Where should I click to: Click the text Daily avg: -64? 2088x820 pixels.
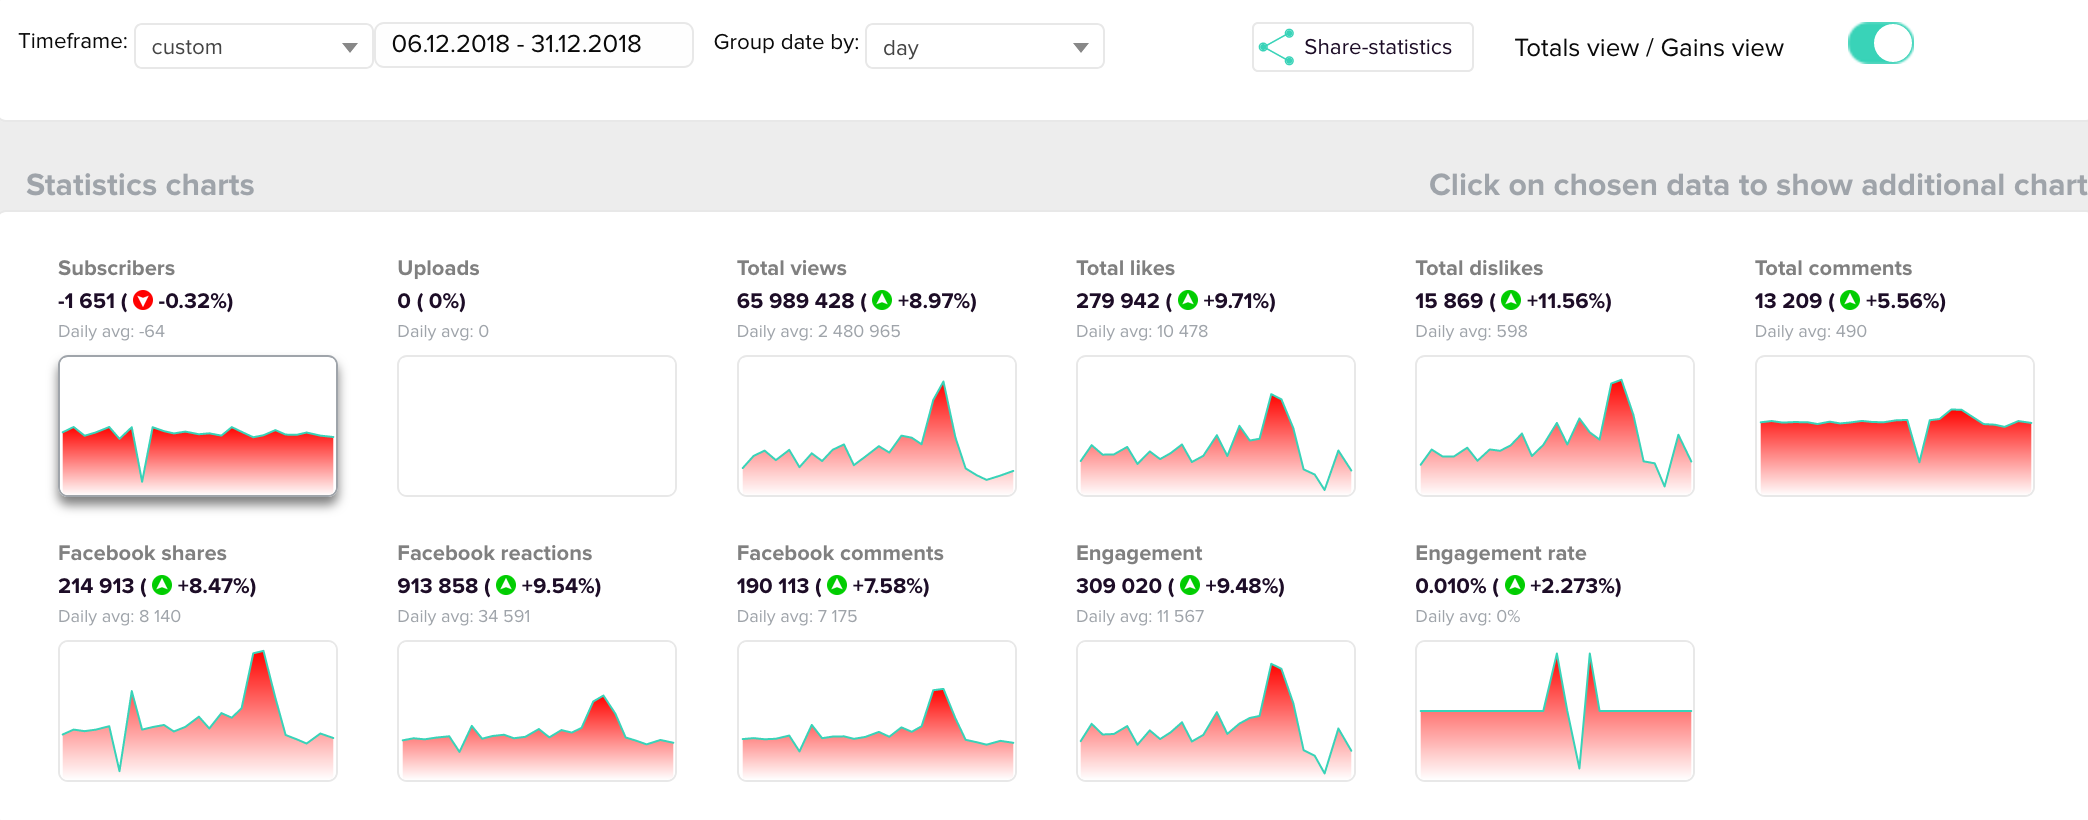[111, 331]
